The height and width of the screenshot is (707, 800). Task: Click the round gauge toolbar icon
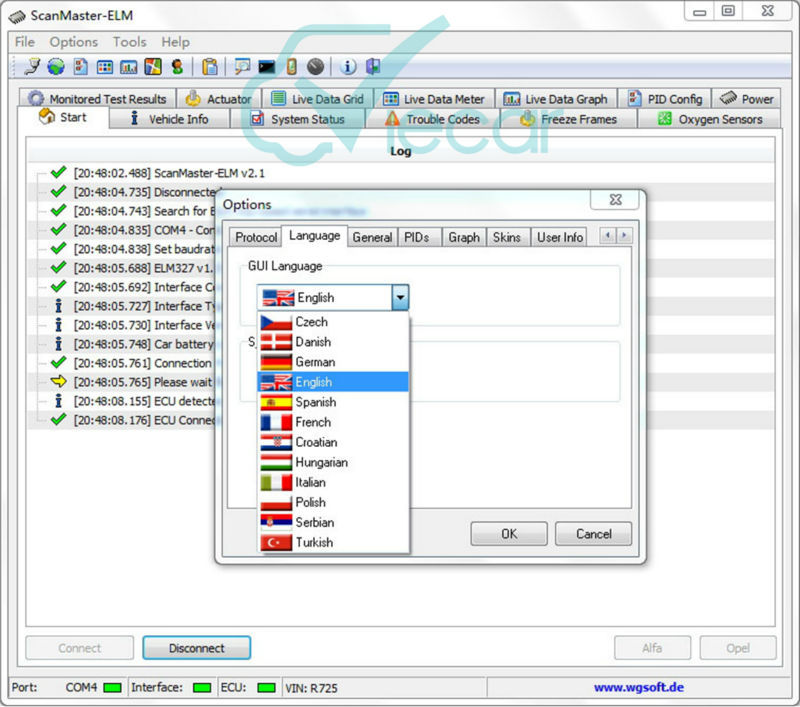(316, 67)
